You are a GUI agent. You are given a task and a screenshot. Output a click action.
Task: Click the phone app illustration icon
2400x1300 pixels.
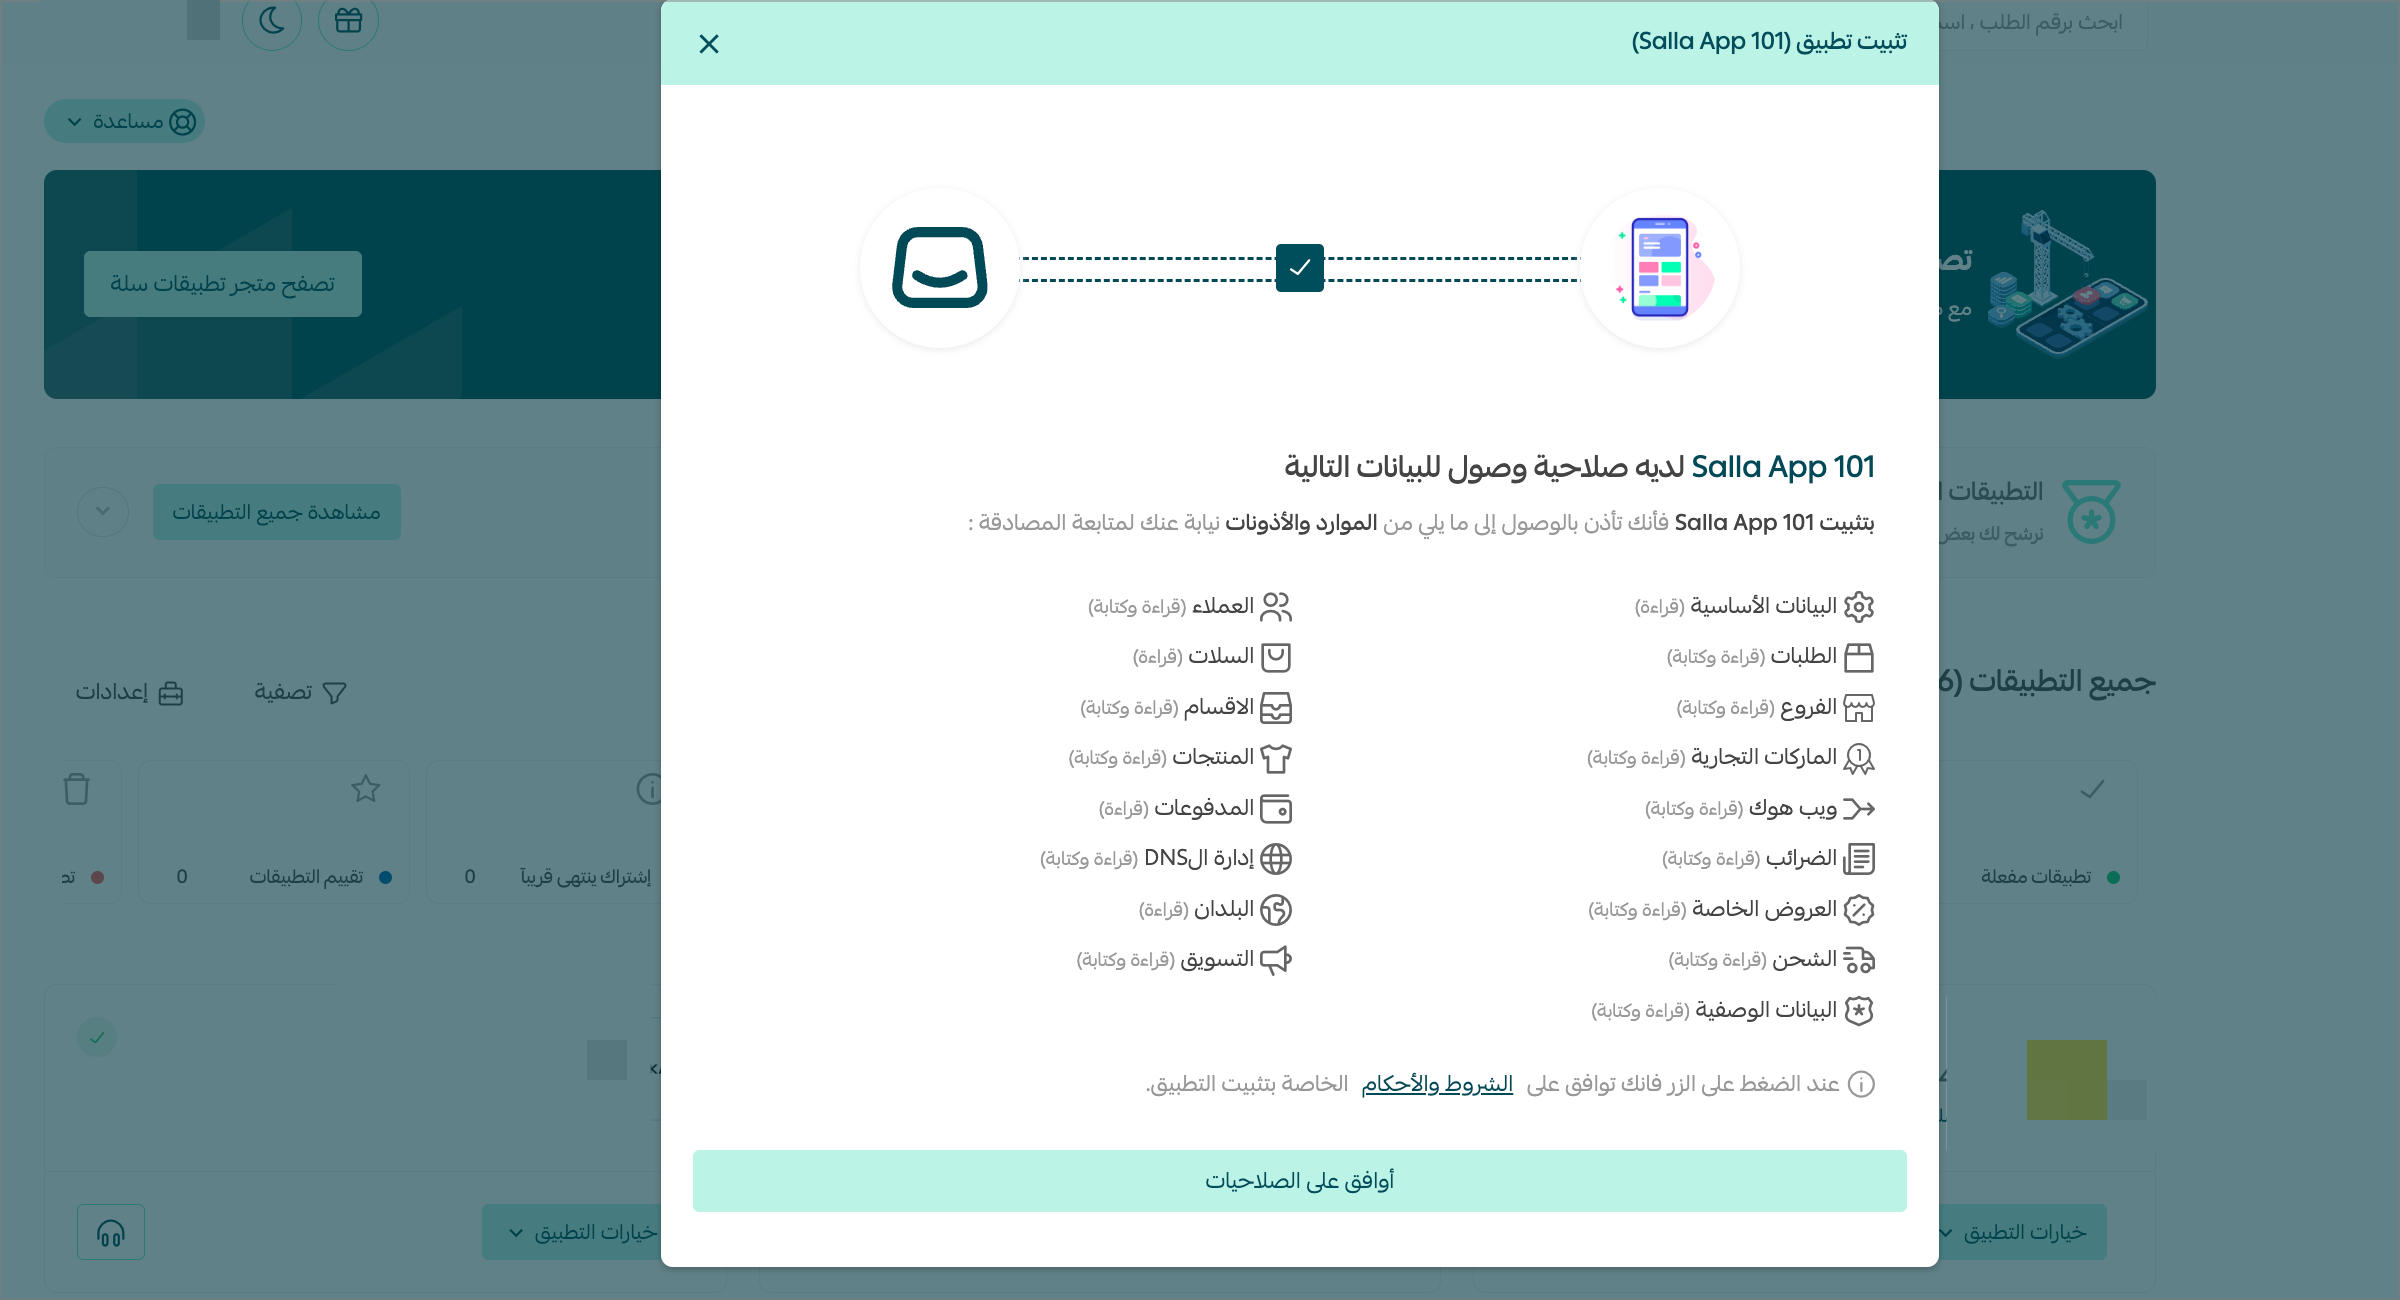[1660, 268]
